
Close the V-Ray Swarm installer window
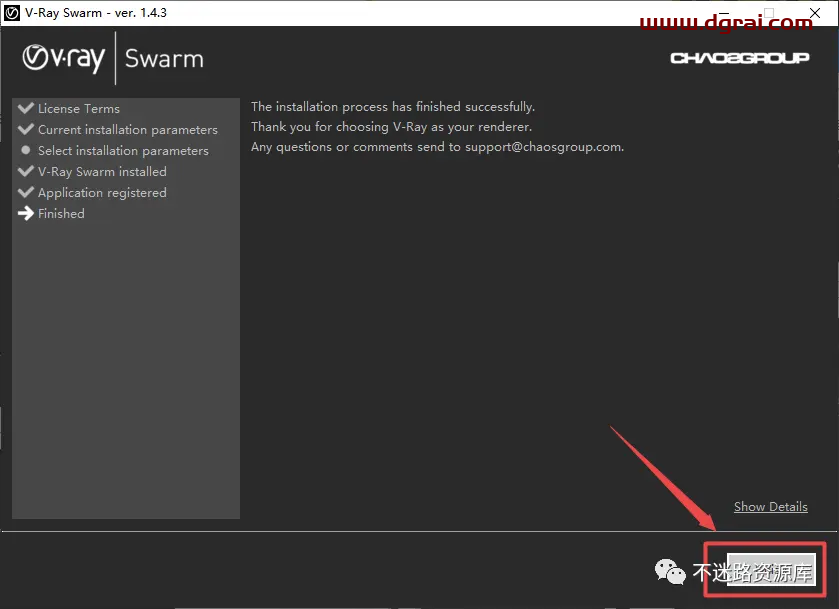[815, 13]
